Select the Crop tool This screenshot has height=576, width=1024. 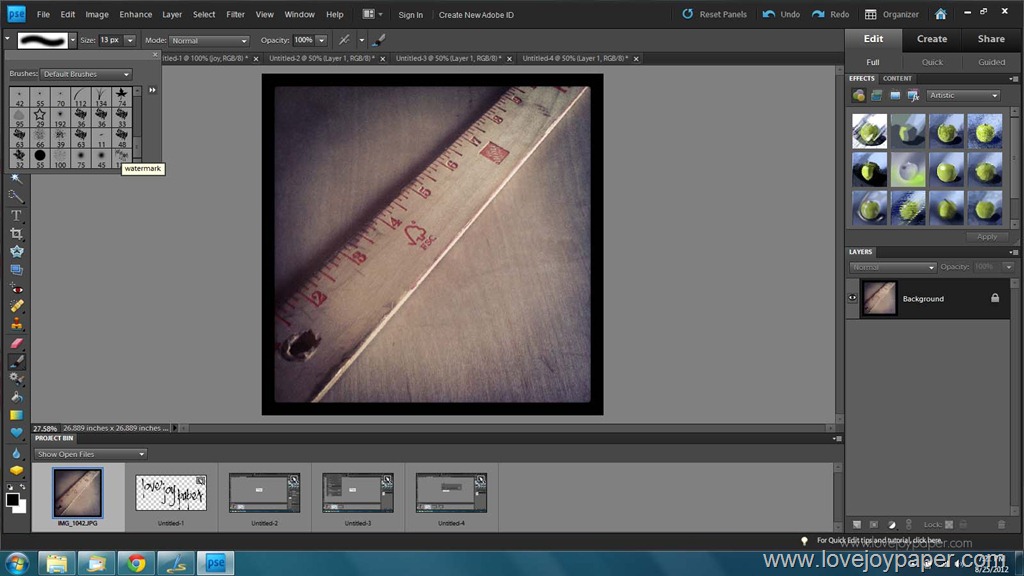(16, 233)
